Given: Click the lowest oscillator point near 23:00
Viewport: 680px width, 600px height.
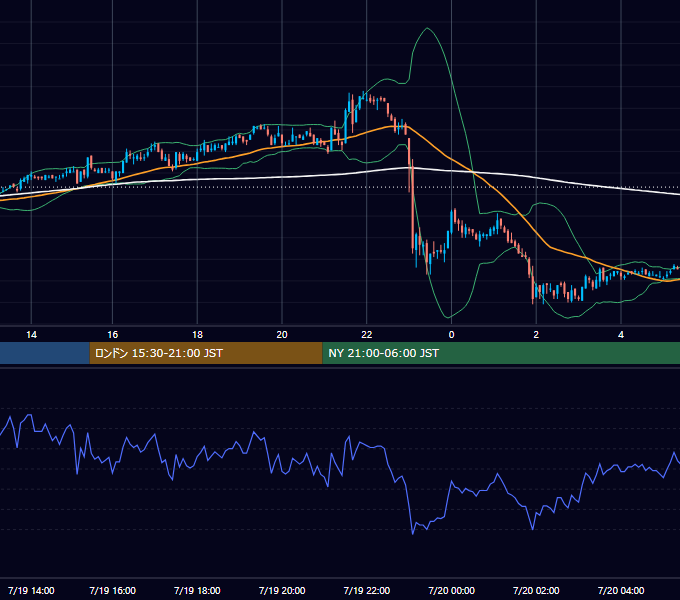Looking at the screenshot, I should pos(412,533).
